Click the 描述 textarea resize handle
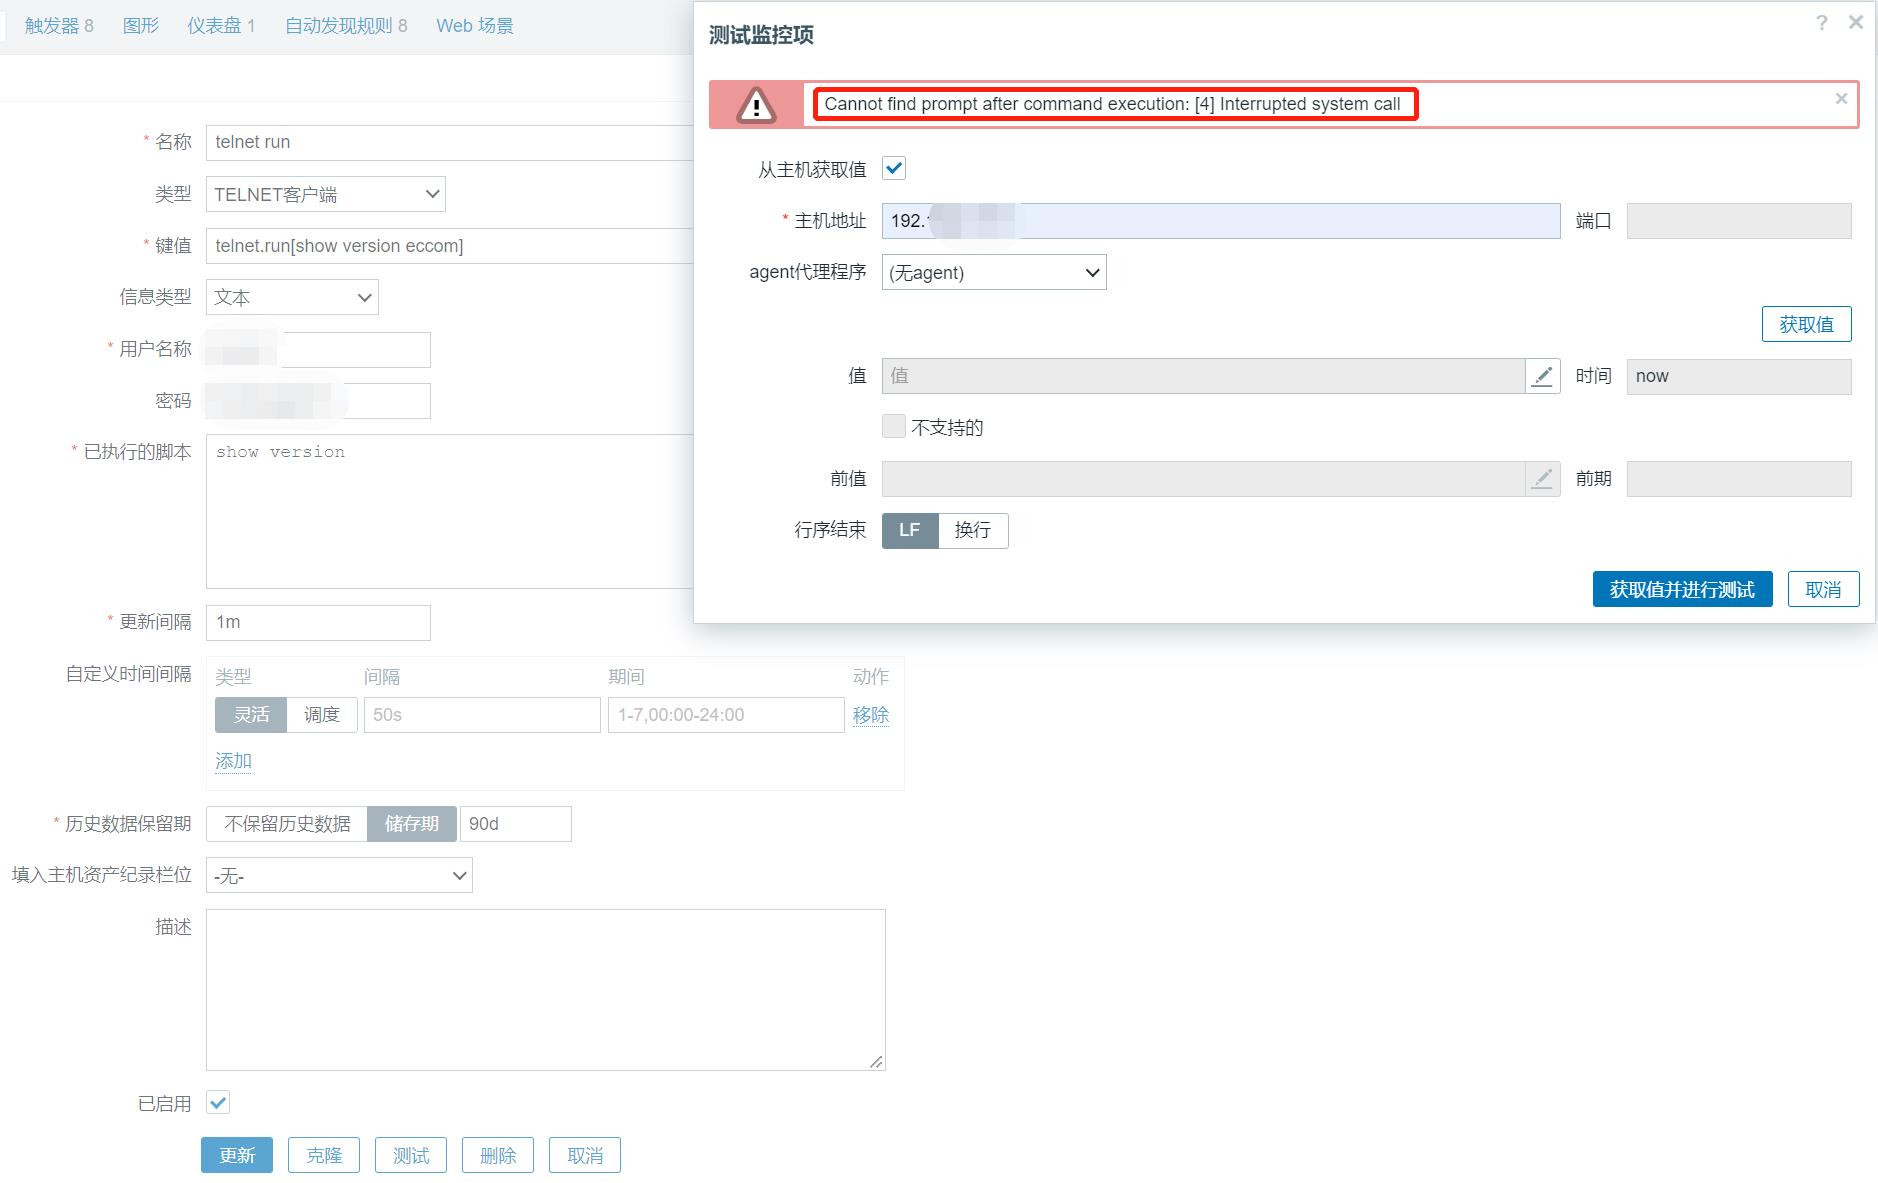 point(877,1062)
